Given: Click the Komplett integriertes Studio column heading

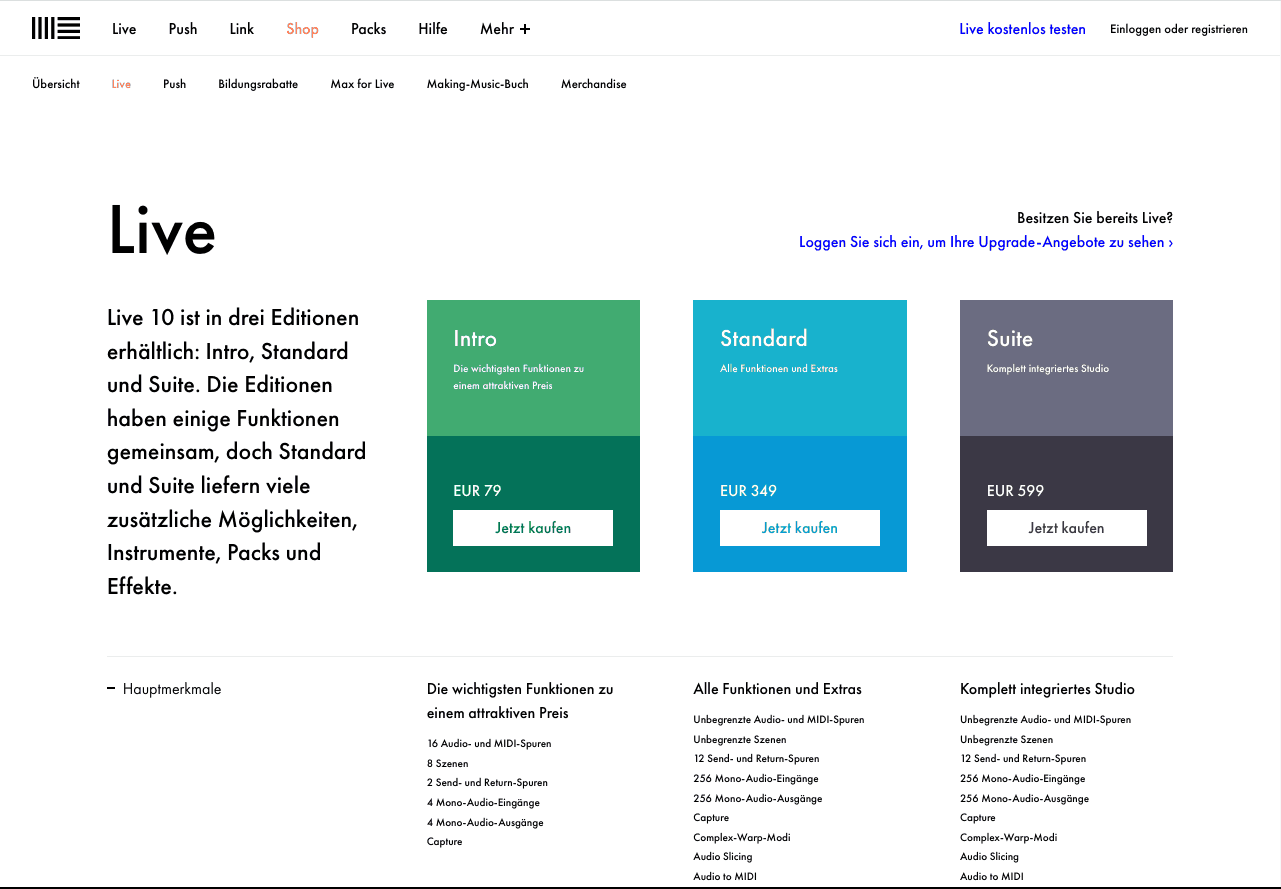Looking at the screenshot, I should coord(1047,689).
